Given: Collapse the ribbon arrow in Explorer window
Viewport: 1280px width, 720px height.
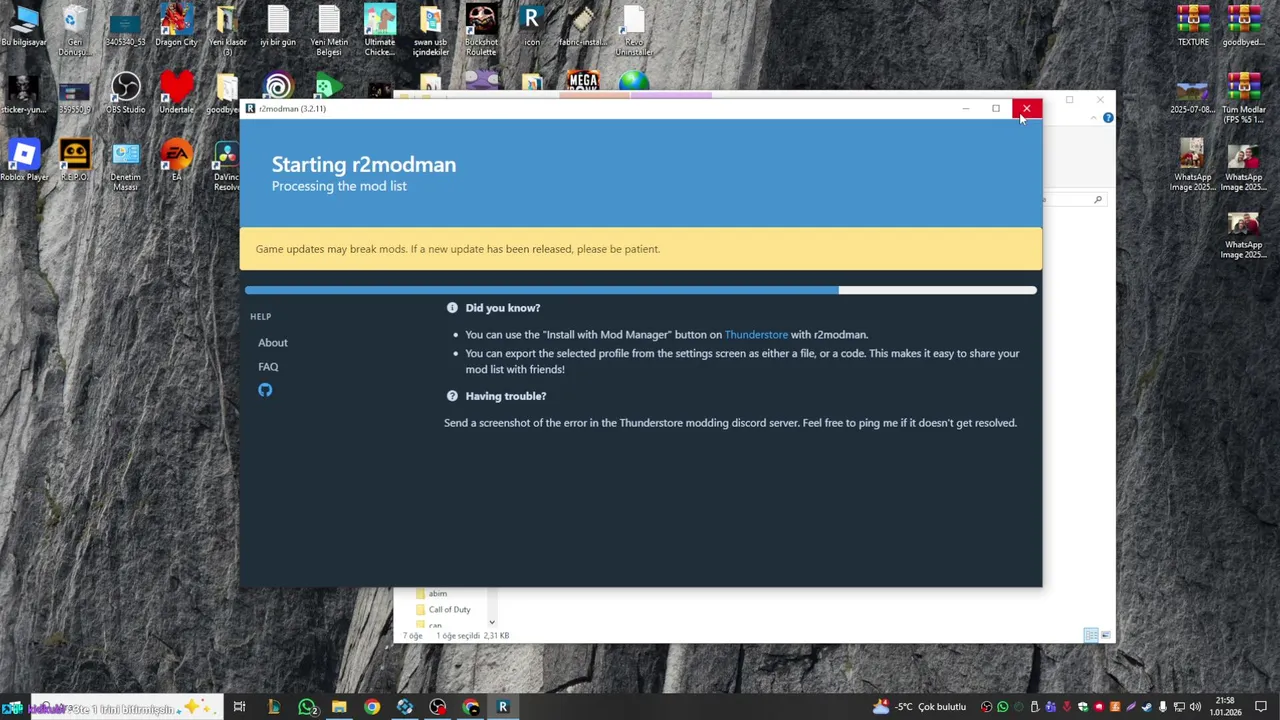Looking at the screenshot, I should pos(1093,118).
